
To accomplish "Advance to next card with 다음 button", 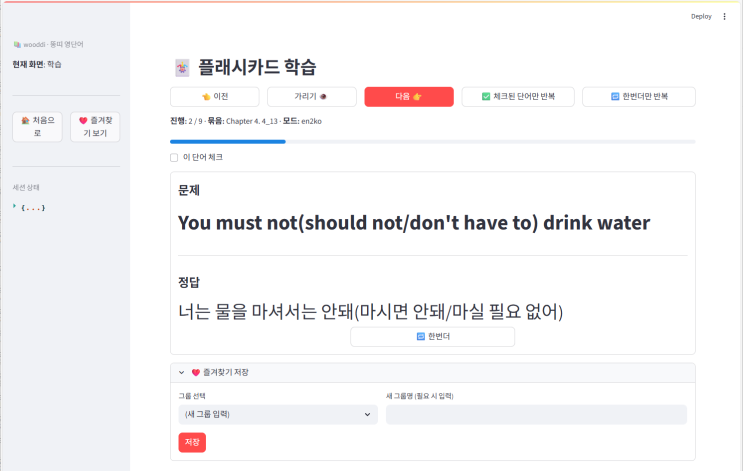I will [x=409, y=97].
